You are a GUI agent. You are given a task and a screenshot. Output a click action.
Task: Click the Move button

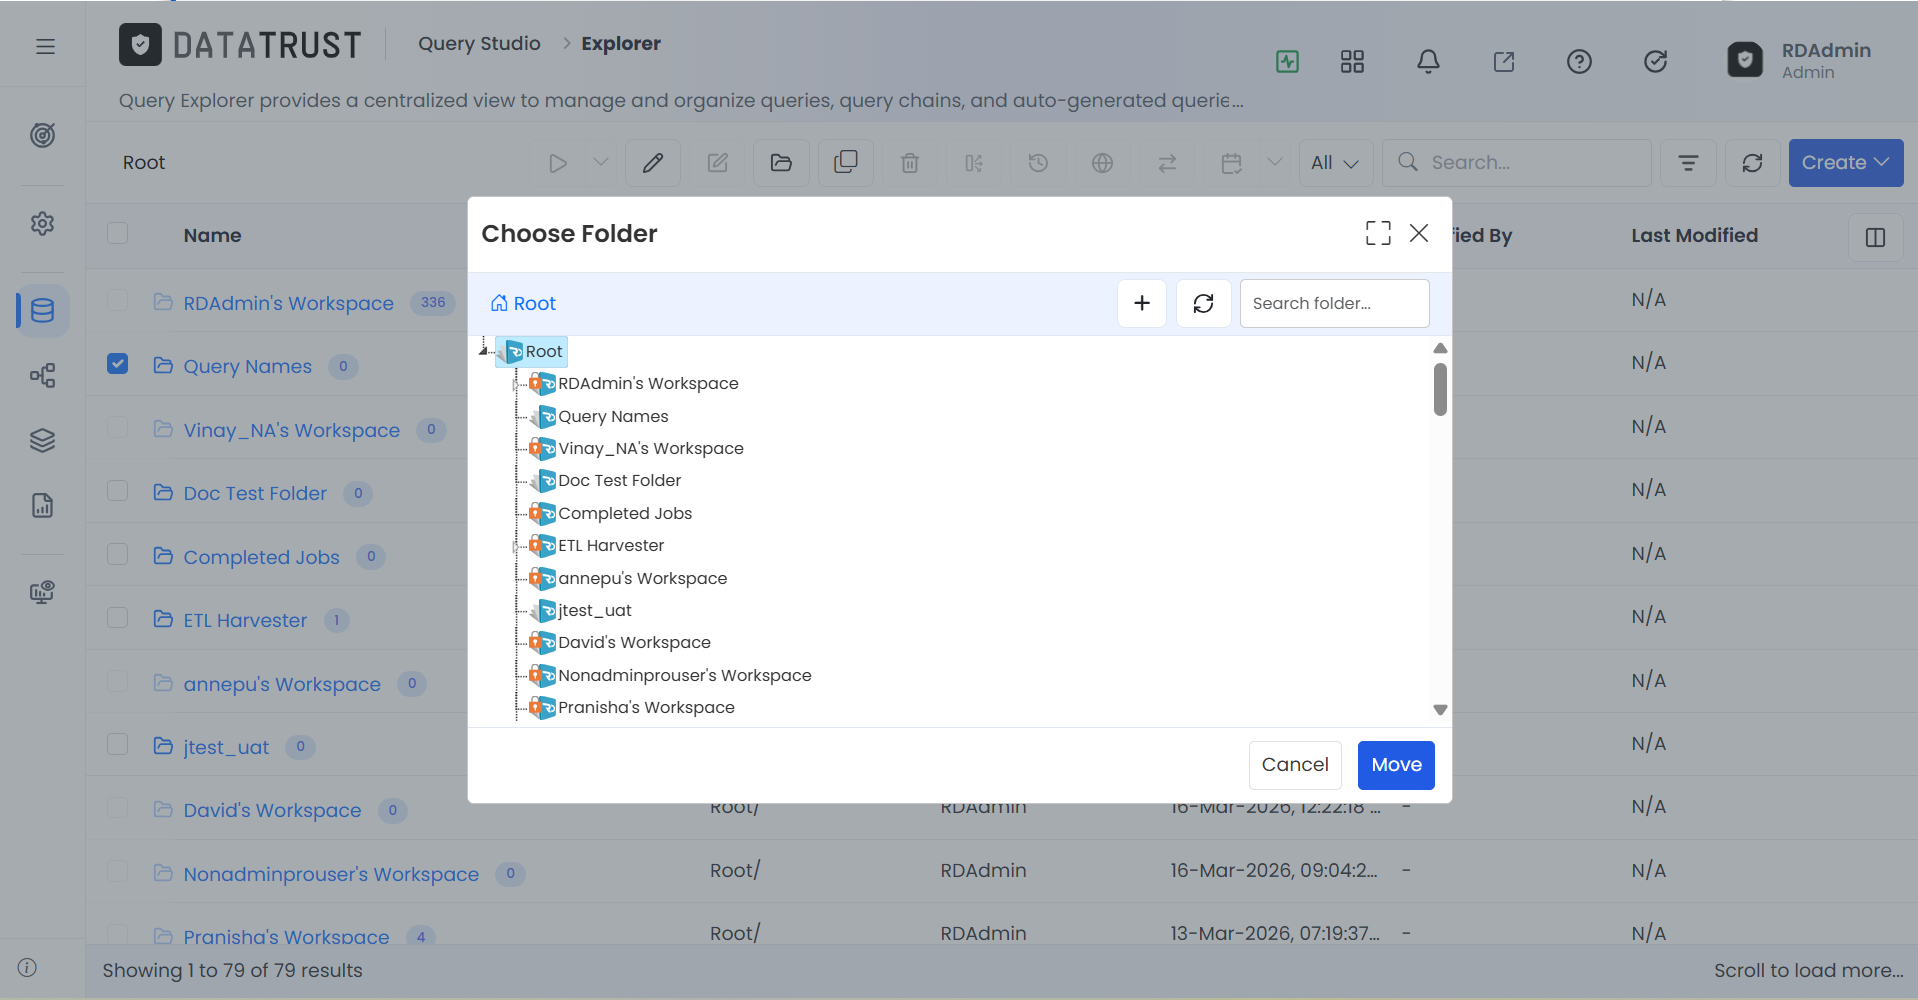click(1396, 765)
